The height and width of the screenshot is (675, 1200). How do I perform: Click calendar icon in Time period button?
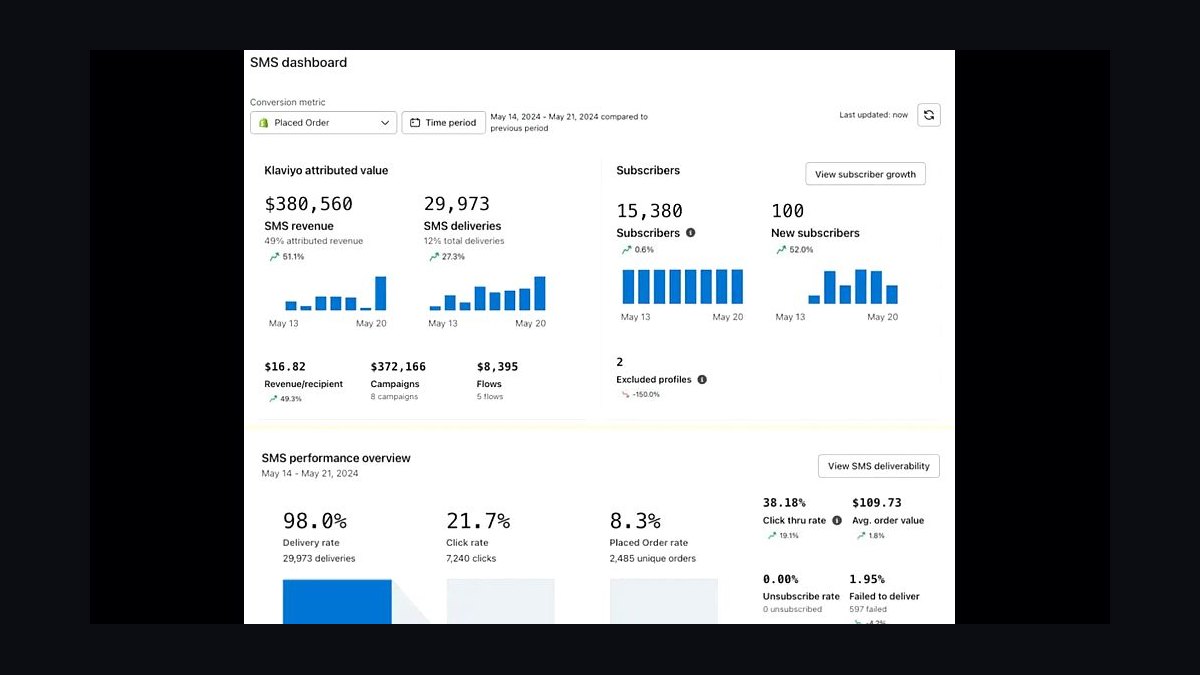pos(415,123)
